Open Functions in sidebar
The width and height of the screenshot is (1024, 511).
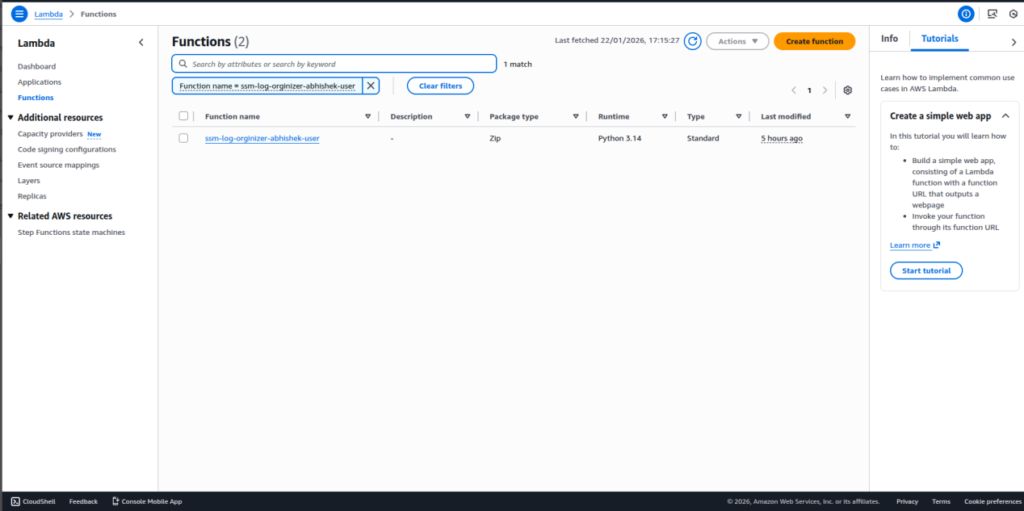(35, 97)
